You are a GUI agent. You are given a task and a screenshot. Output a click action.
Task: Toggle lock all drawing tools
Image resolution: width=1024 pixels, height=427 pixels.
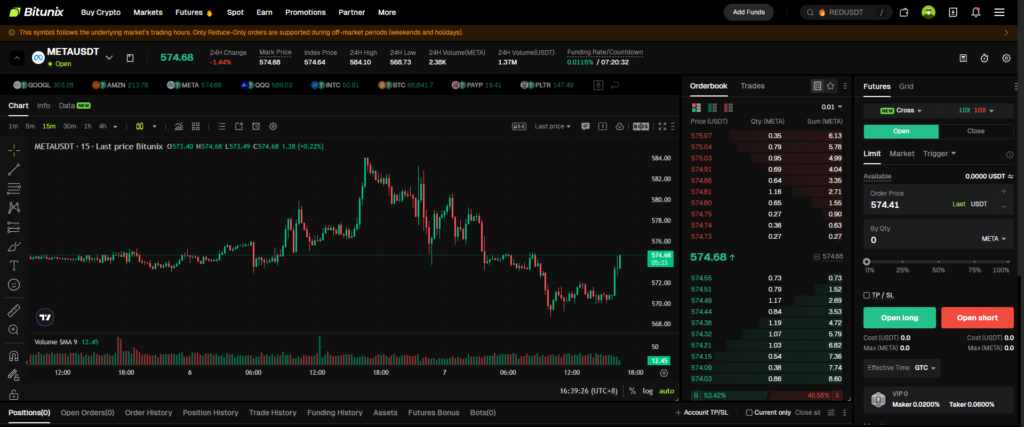14,394
